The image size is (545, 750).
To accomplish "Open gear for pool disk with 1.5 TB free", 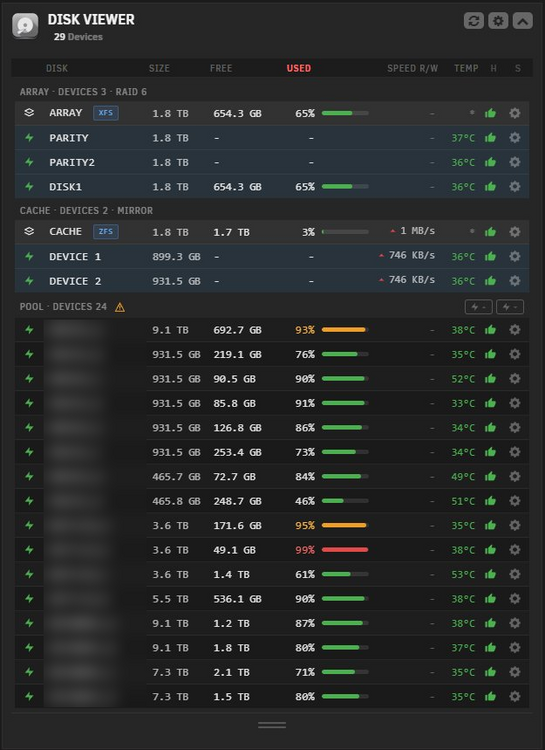I will pos(515,696).
